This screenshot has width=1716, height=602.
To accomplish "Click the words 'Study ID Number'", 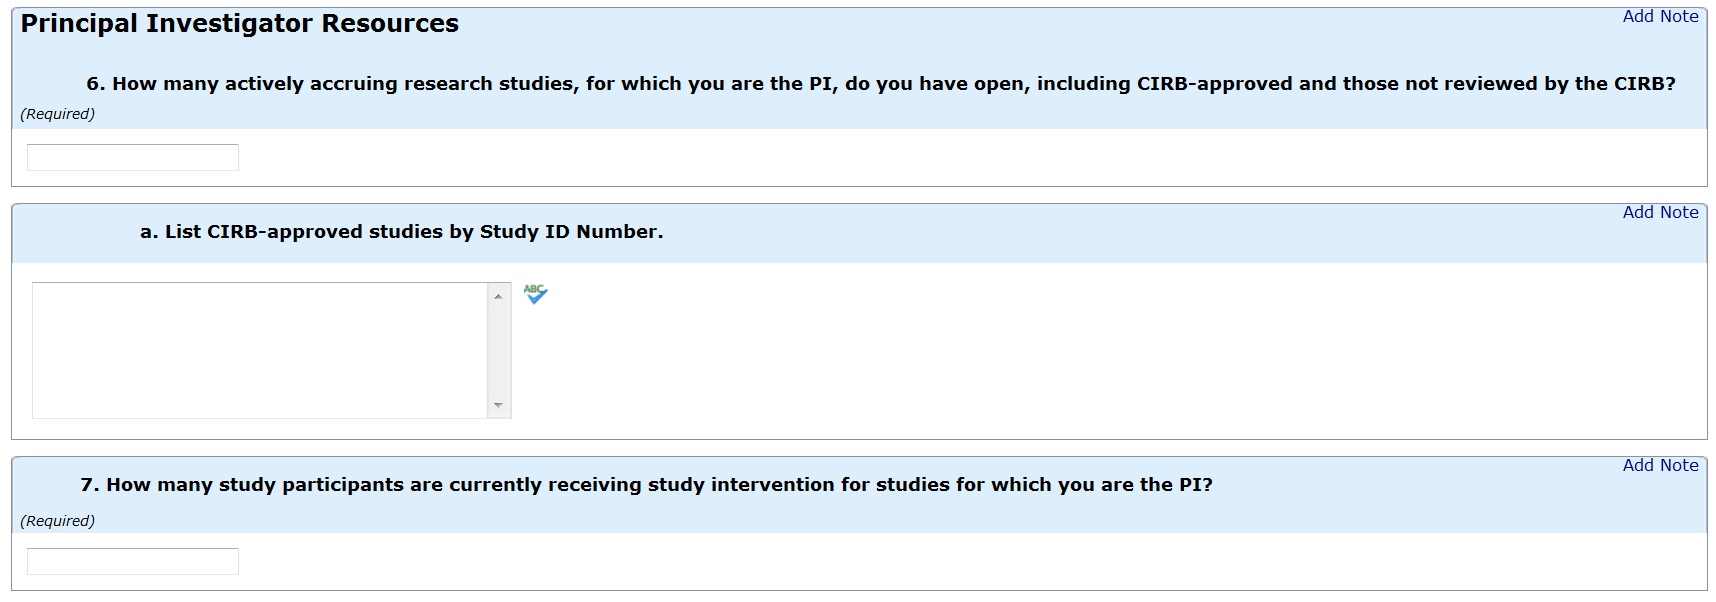I will pyautogui.click(x=570, y=232).
